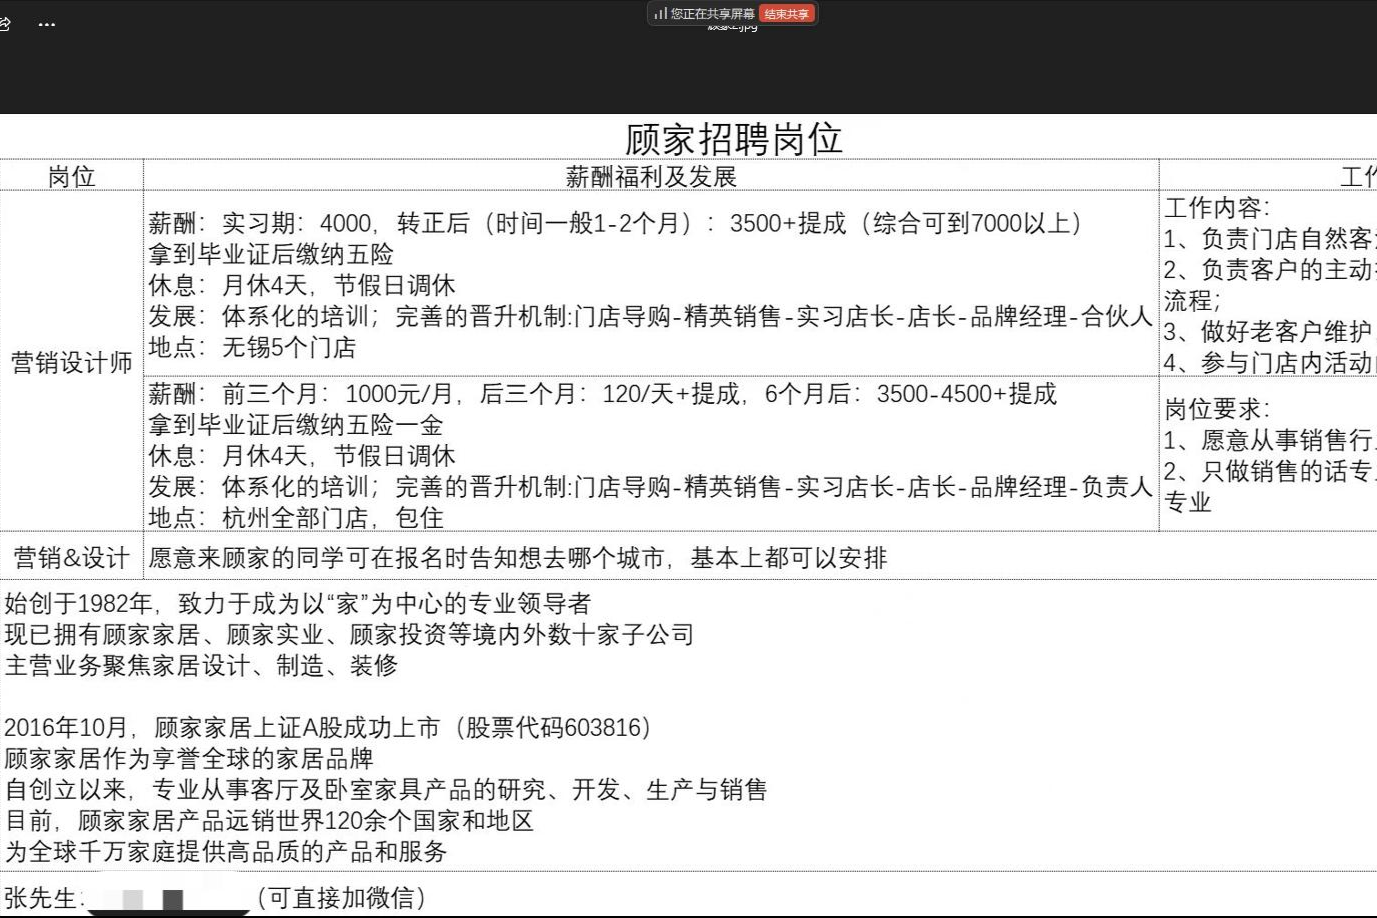Click the 工作内容 heading text
Screen dimensions: 1377x918
(1216, 208)
